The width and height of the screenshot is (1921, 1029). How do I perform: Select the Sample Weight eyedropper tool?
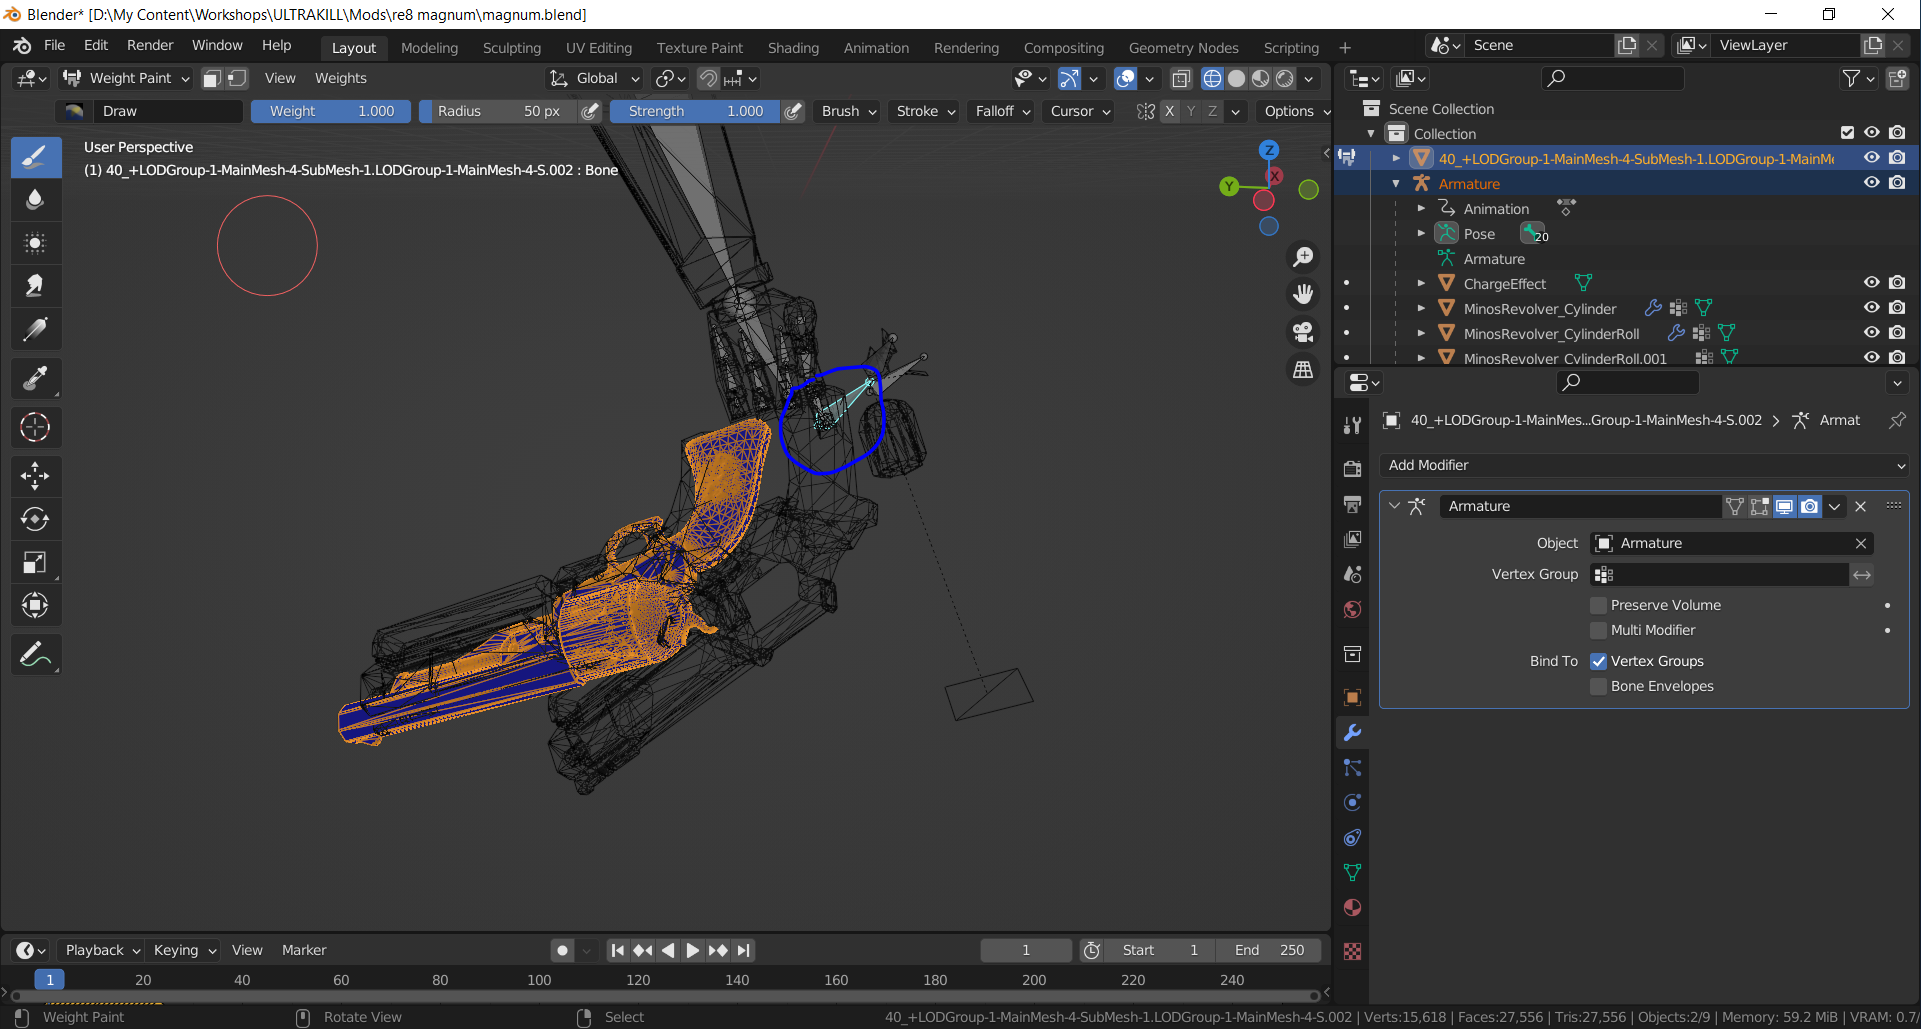(x=35, y=378)
